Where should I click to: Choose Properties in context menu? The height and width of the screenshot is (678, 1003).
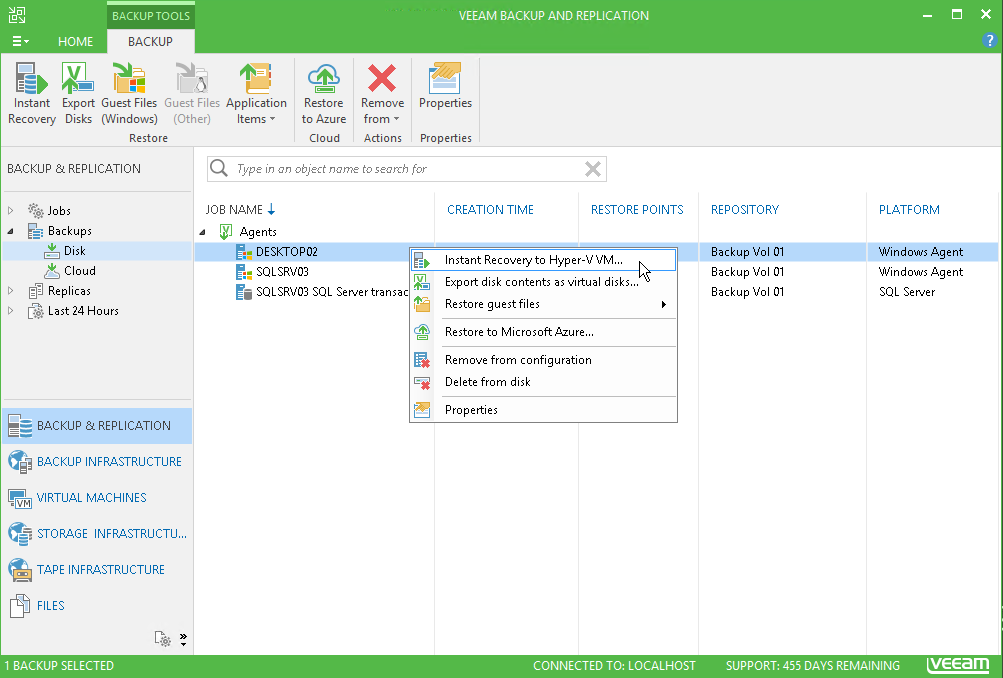coord(543,410)
